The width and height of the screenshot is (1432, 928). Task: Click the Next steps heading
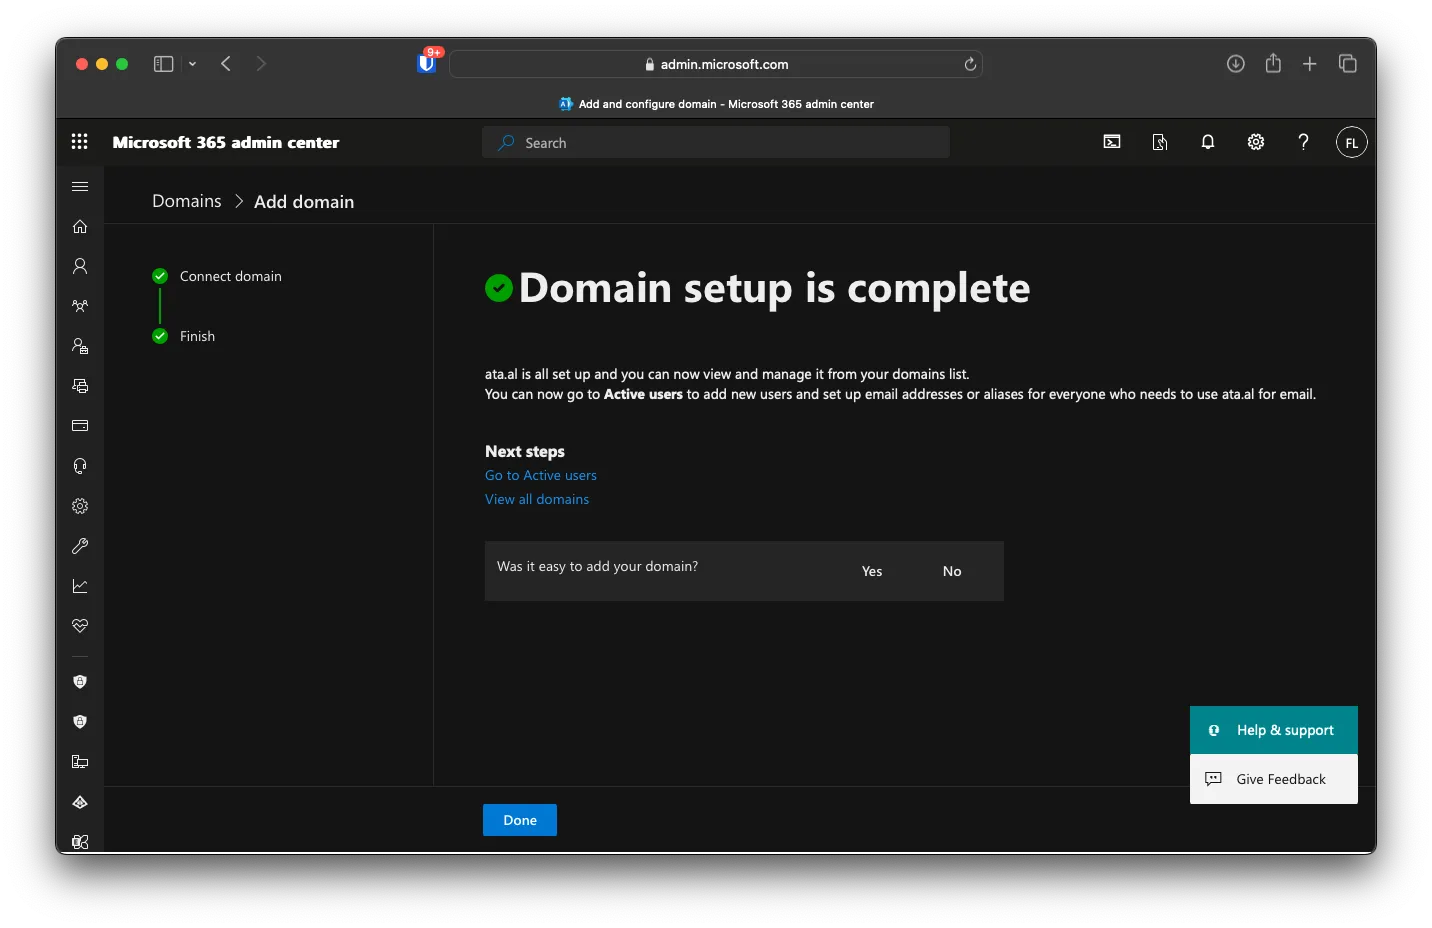pos(525,451)
